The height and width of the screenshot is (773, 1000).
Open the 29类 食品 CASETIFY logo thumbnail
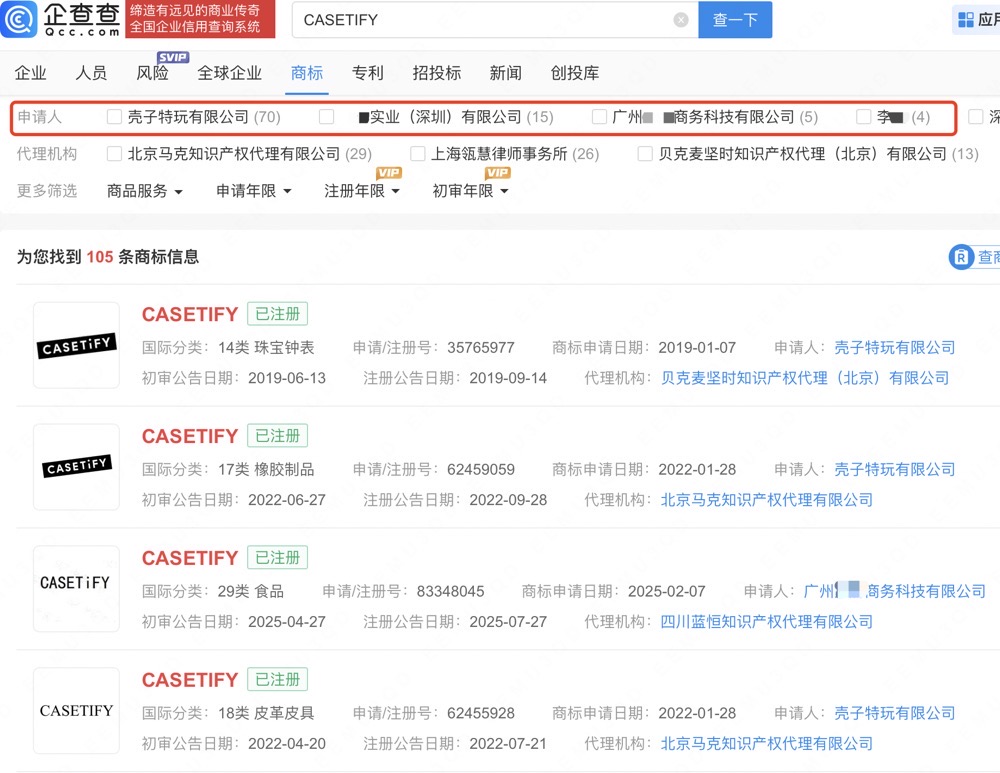76,589
